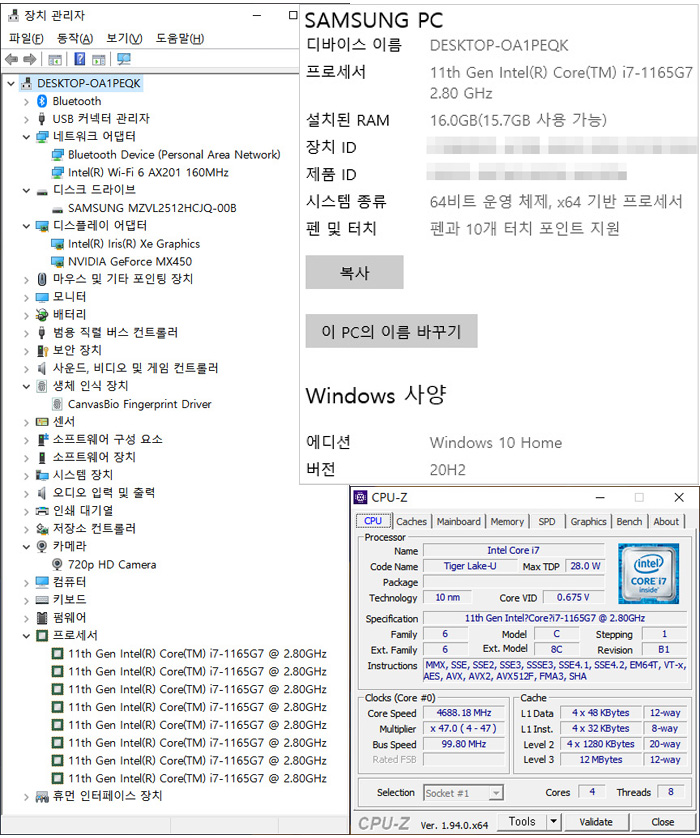Switch to the SPD tab in CPU-Z
The height and width of the screenshot is (838, 700).
[547, 522]
